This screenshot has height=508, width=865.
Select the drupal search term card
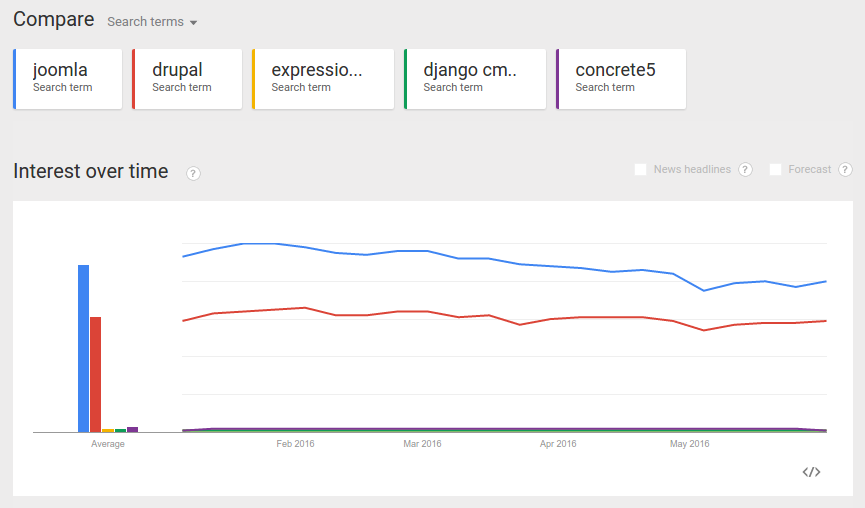pyautogui.click(x=188, y=78)
